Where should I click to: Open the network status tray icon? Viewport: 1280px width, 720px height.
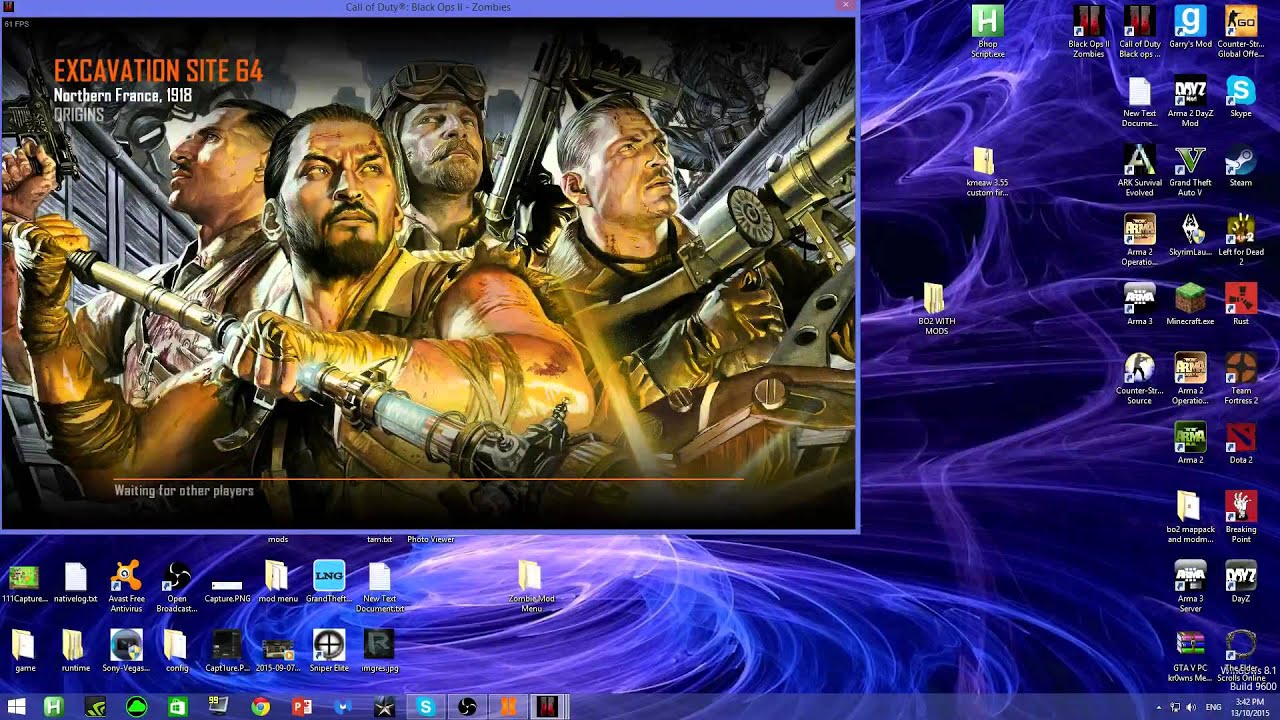click(1175, 707)
